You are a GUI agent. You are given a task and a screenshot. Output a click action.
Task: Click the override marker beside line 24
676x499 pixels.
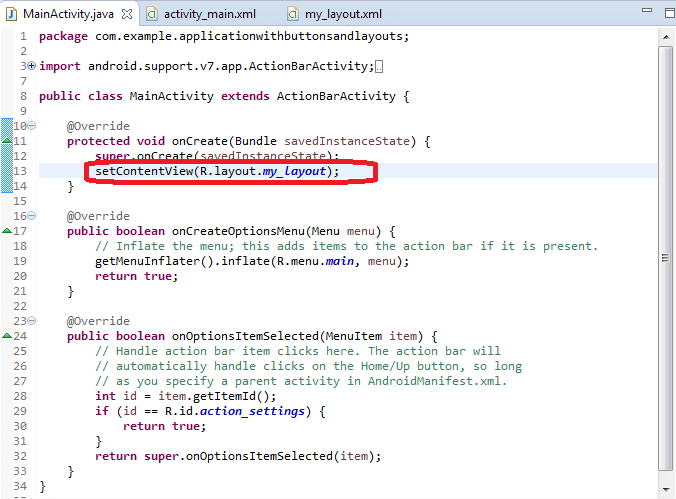[8, 336]
